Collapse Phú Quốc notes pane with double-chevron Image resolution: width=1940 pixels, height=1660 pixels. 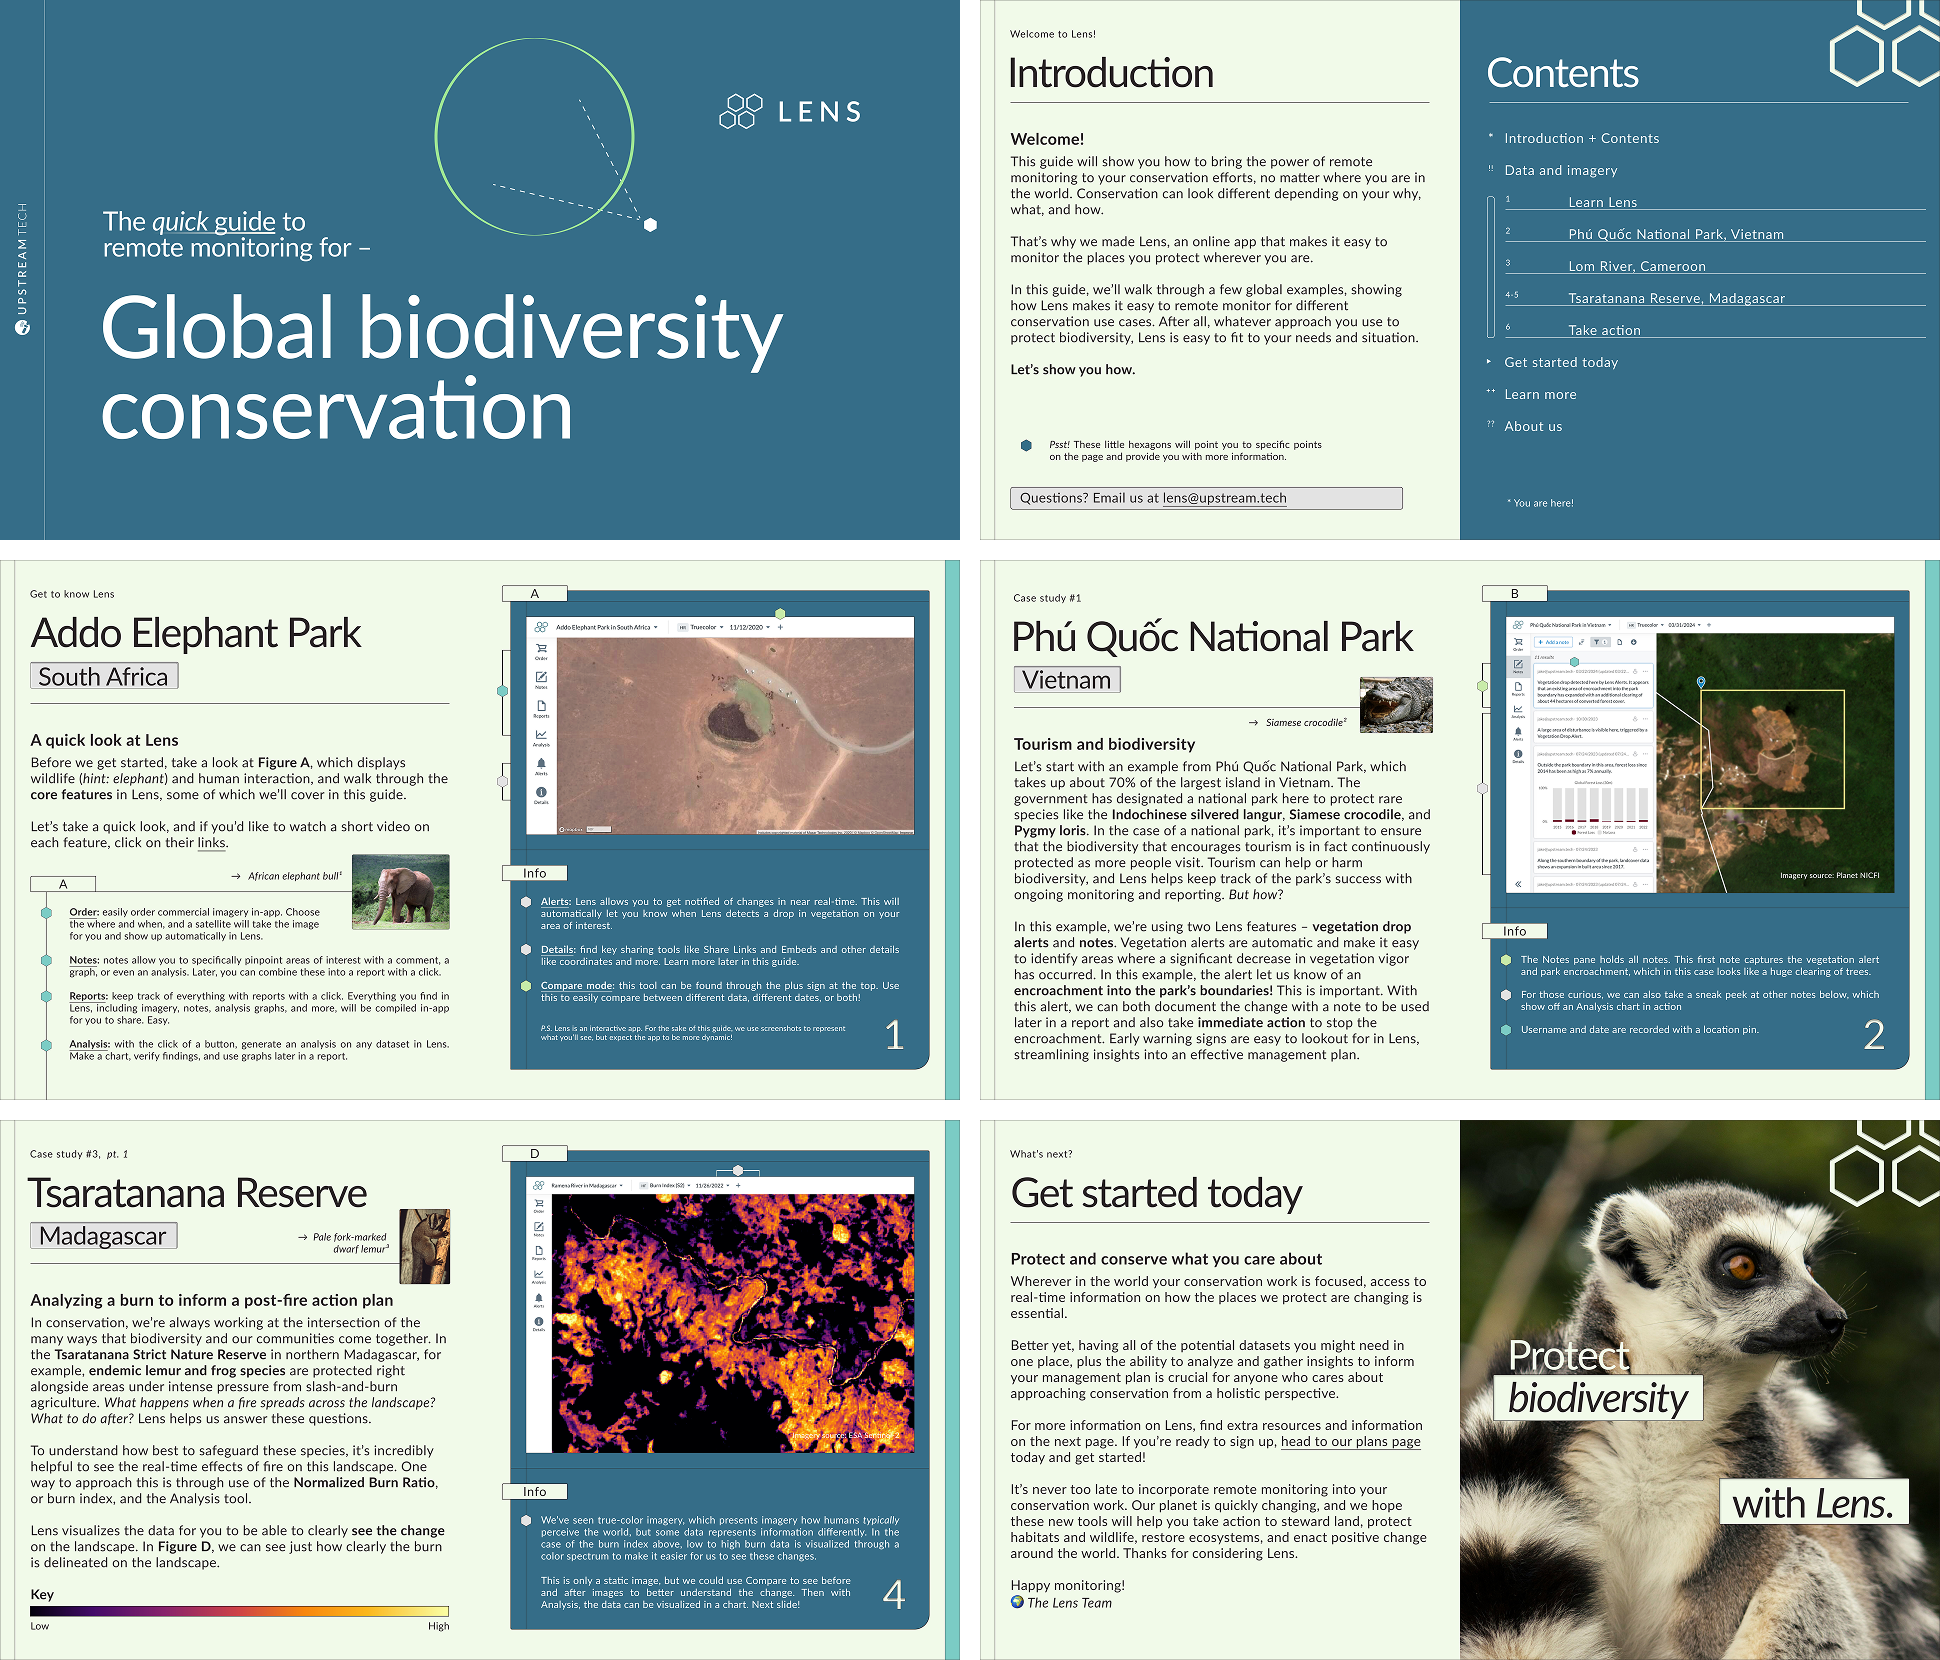[x=1518, y=884]
